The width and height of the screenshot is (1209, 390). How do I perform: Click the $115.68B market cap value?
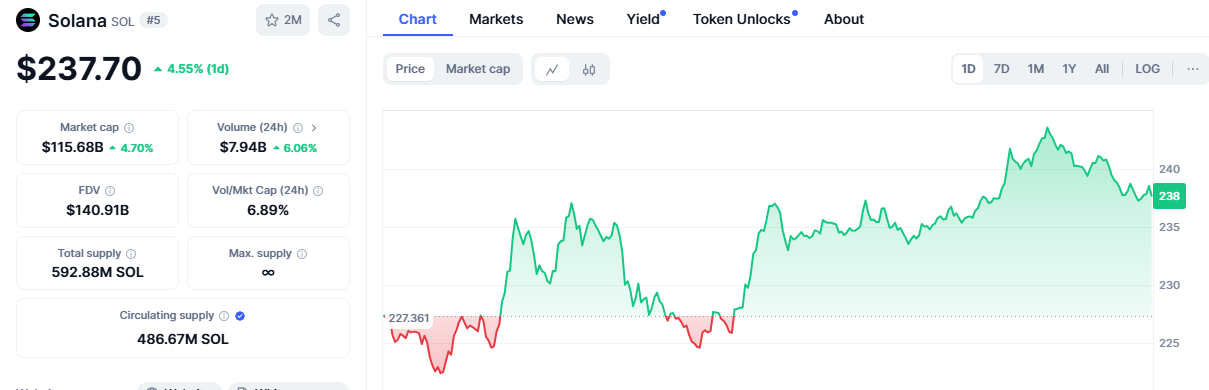[73, 147]
